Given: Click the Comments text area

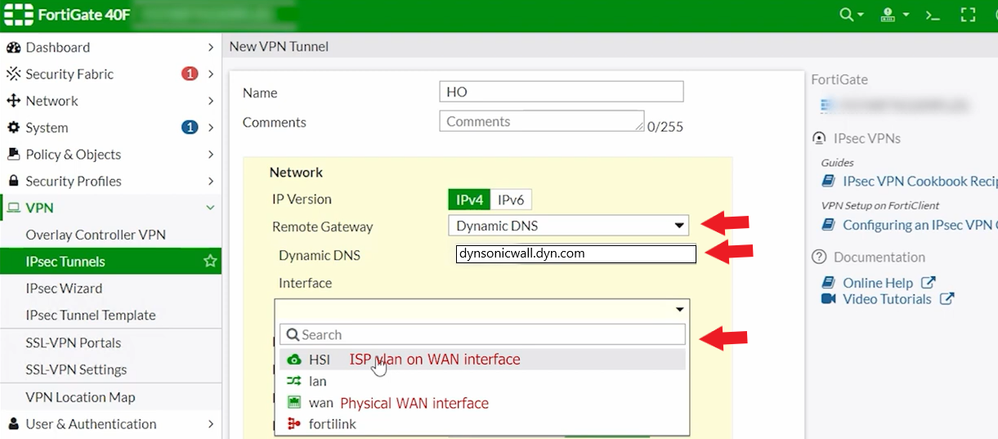Looking at the screenshot, I should pyautogui.click(x=542, y=121).
